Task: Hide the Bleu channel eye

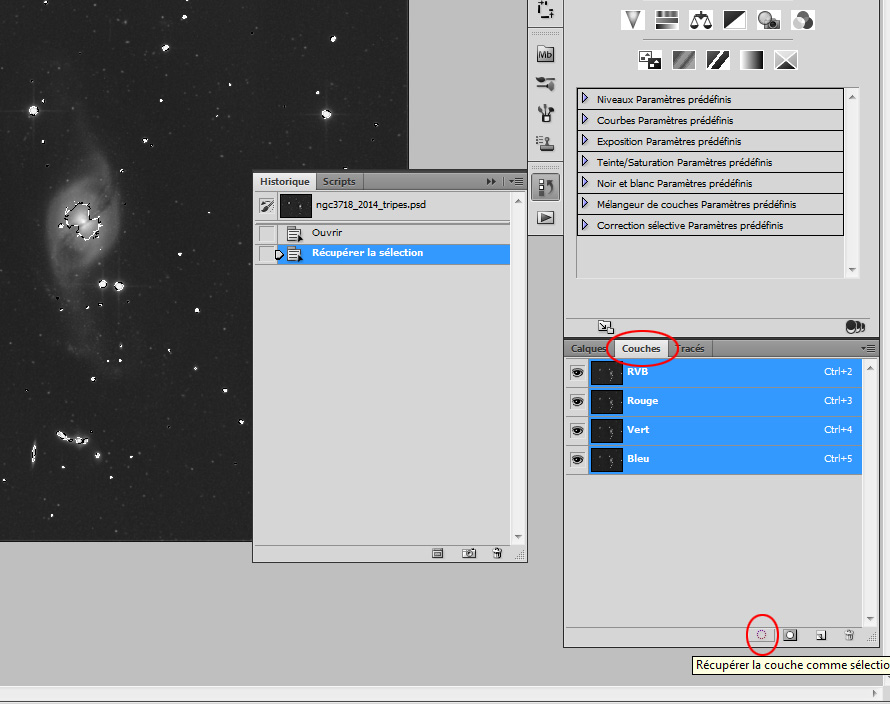Action: [577, 459]
